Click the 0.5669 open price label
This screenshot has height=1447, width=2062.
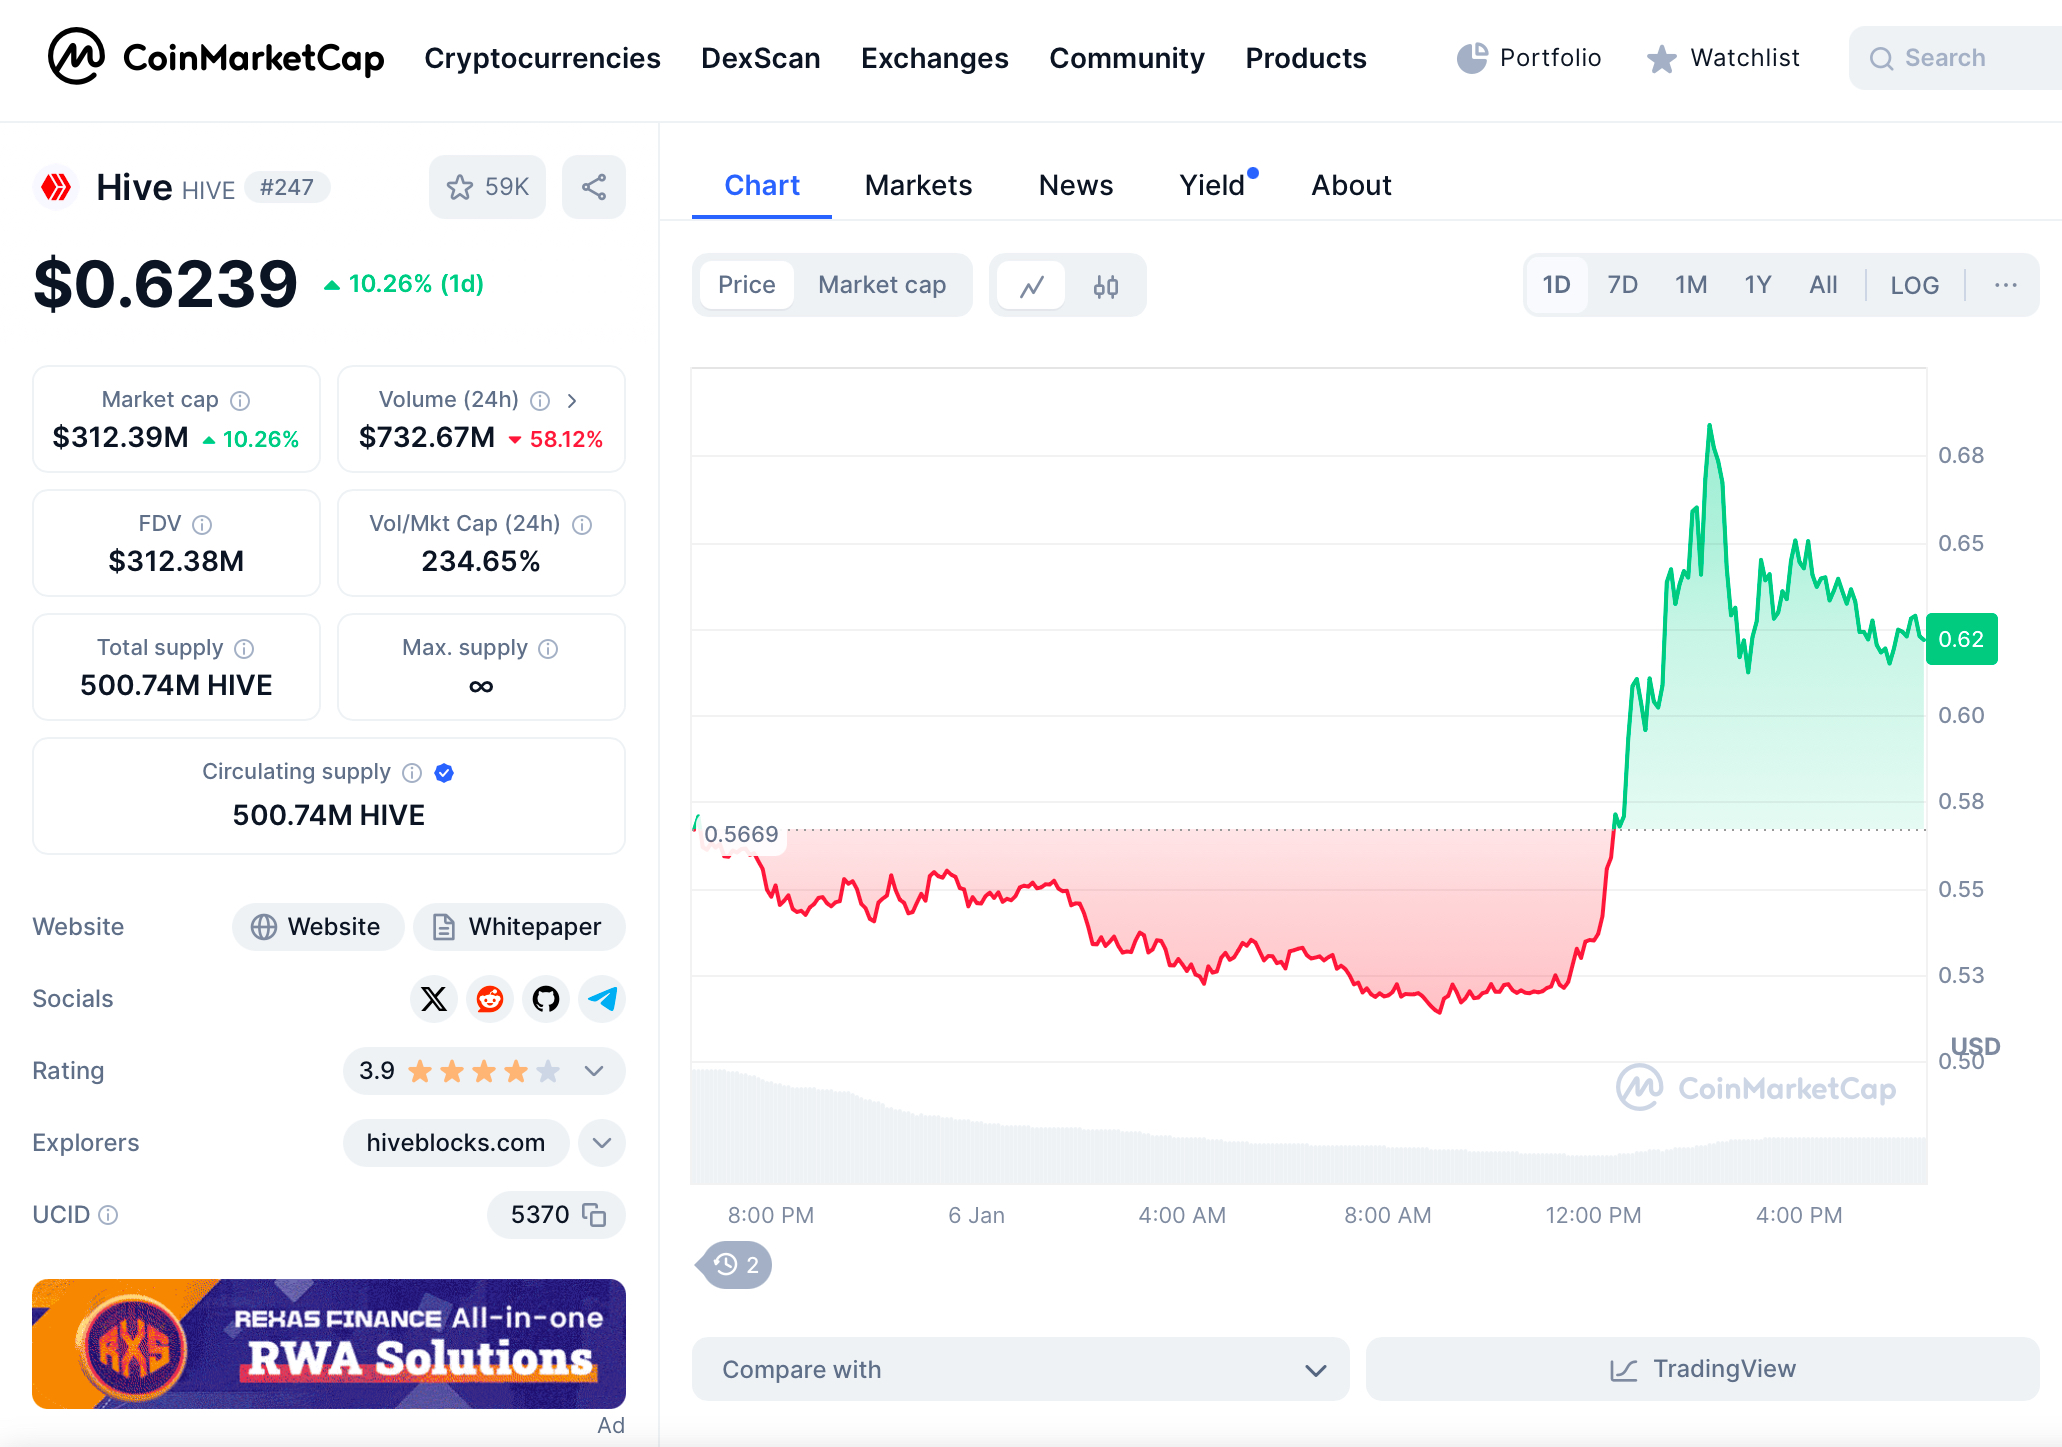point(741,834)
